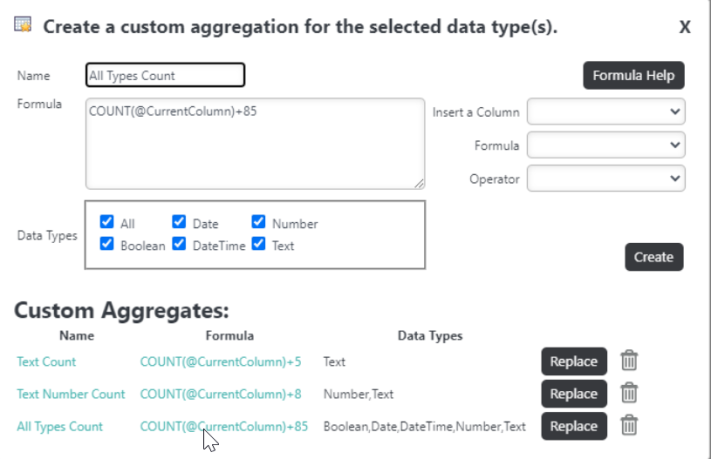
Task: Remove All Types Count using trash icon
Action: point(629,426)
